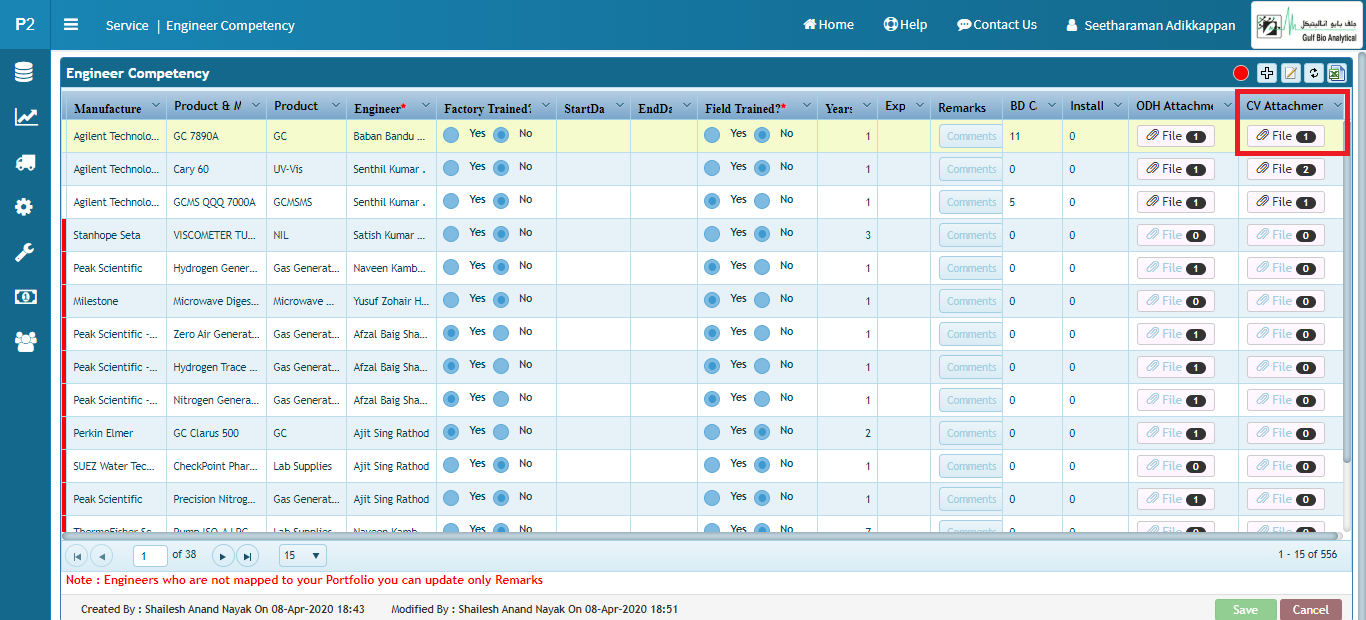
Task: Set Field Trained No for GC Clarus 500
Action: pos(763,432)
